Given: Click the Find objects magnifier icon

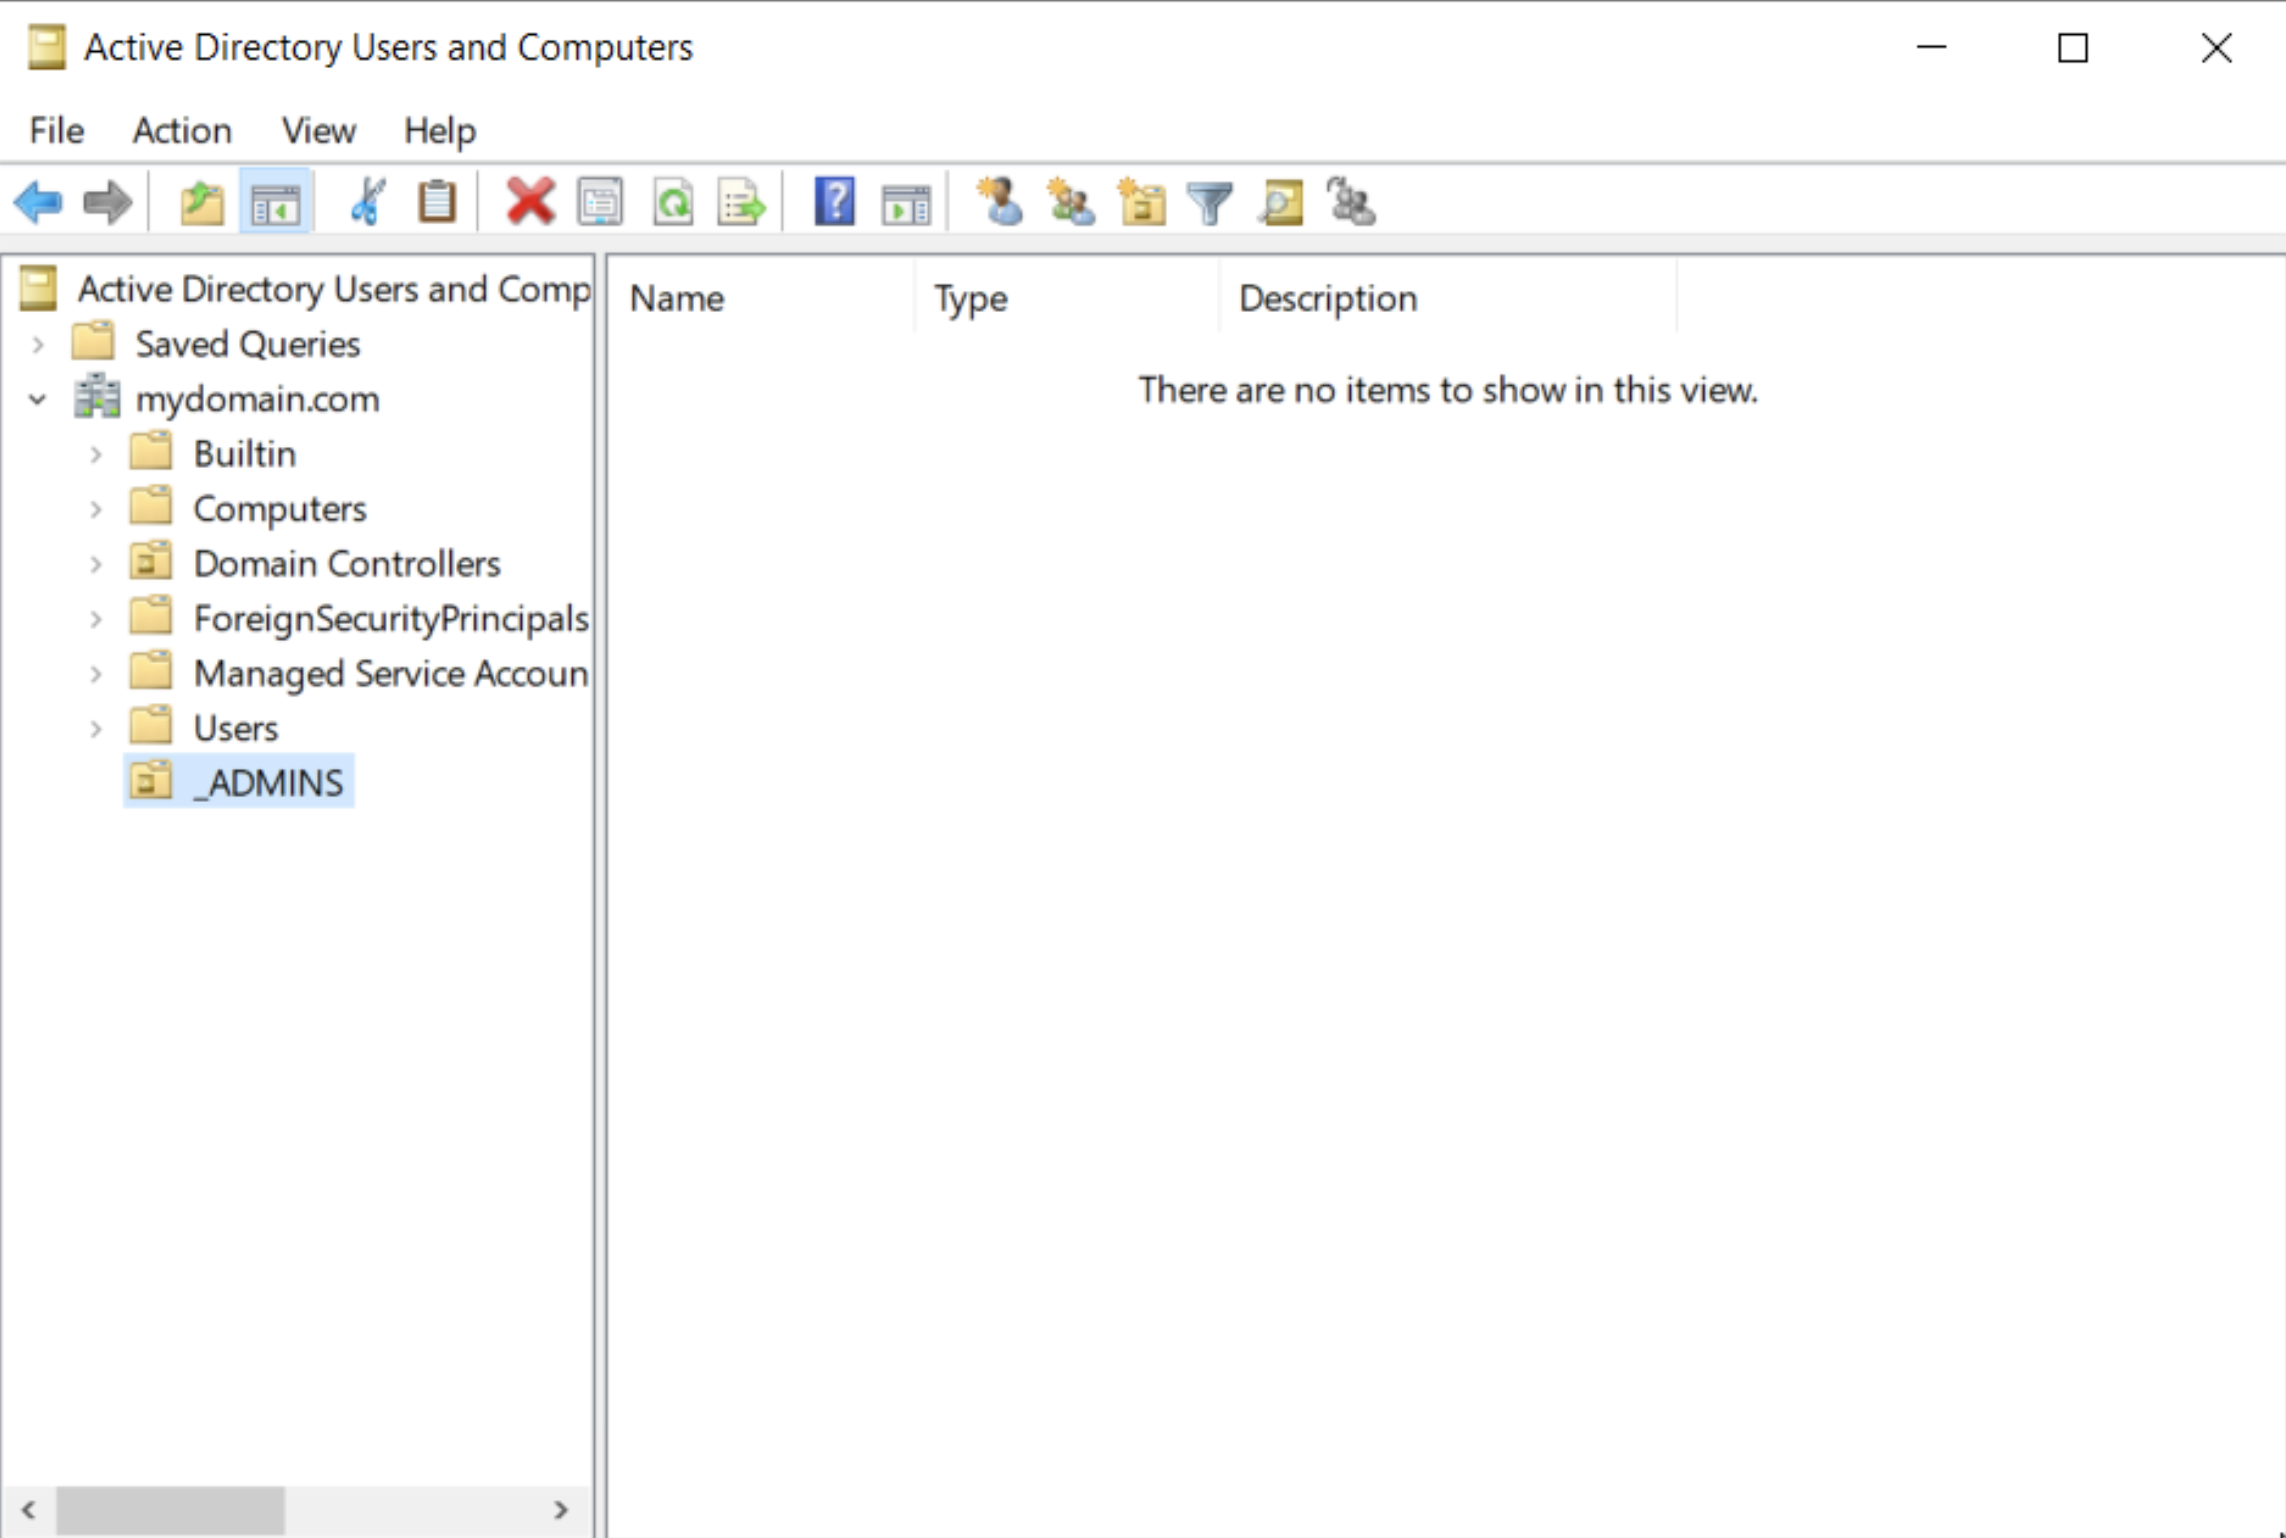Looking at the screenshot, I should tap(1281, 203).
